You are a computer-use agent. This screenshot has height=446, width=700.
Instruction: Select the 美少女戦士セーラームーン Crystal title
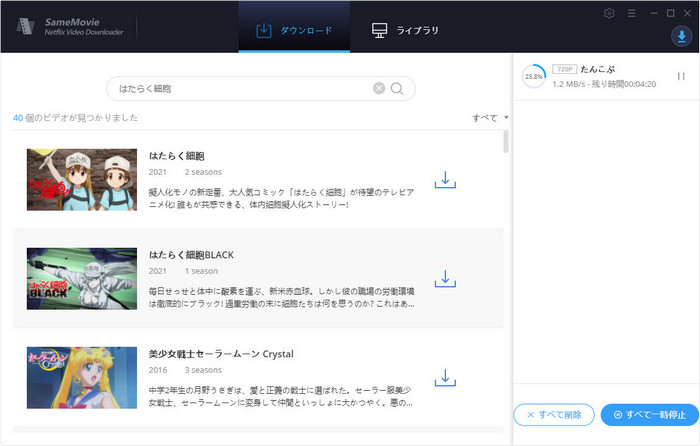pos(221,354)
